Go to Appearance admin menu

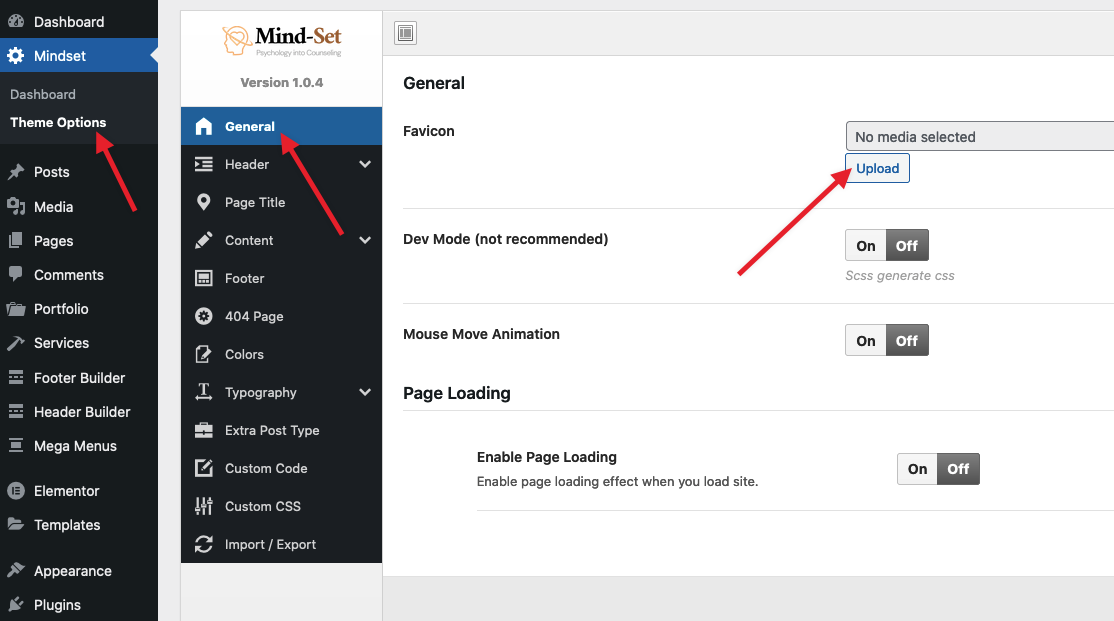click(x=79, y=571)
